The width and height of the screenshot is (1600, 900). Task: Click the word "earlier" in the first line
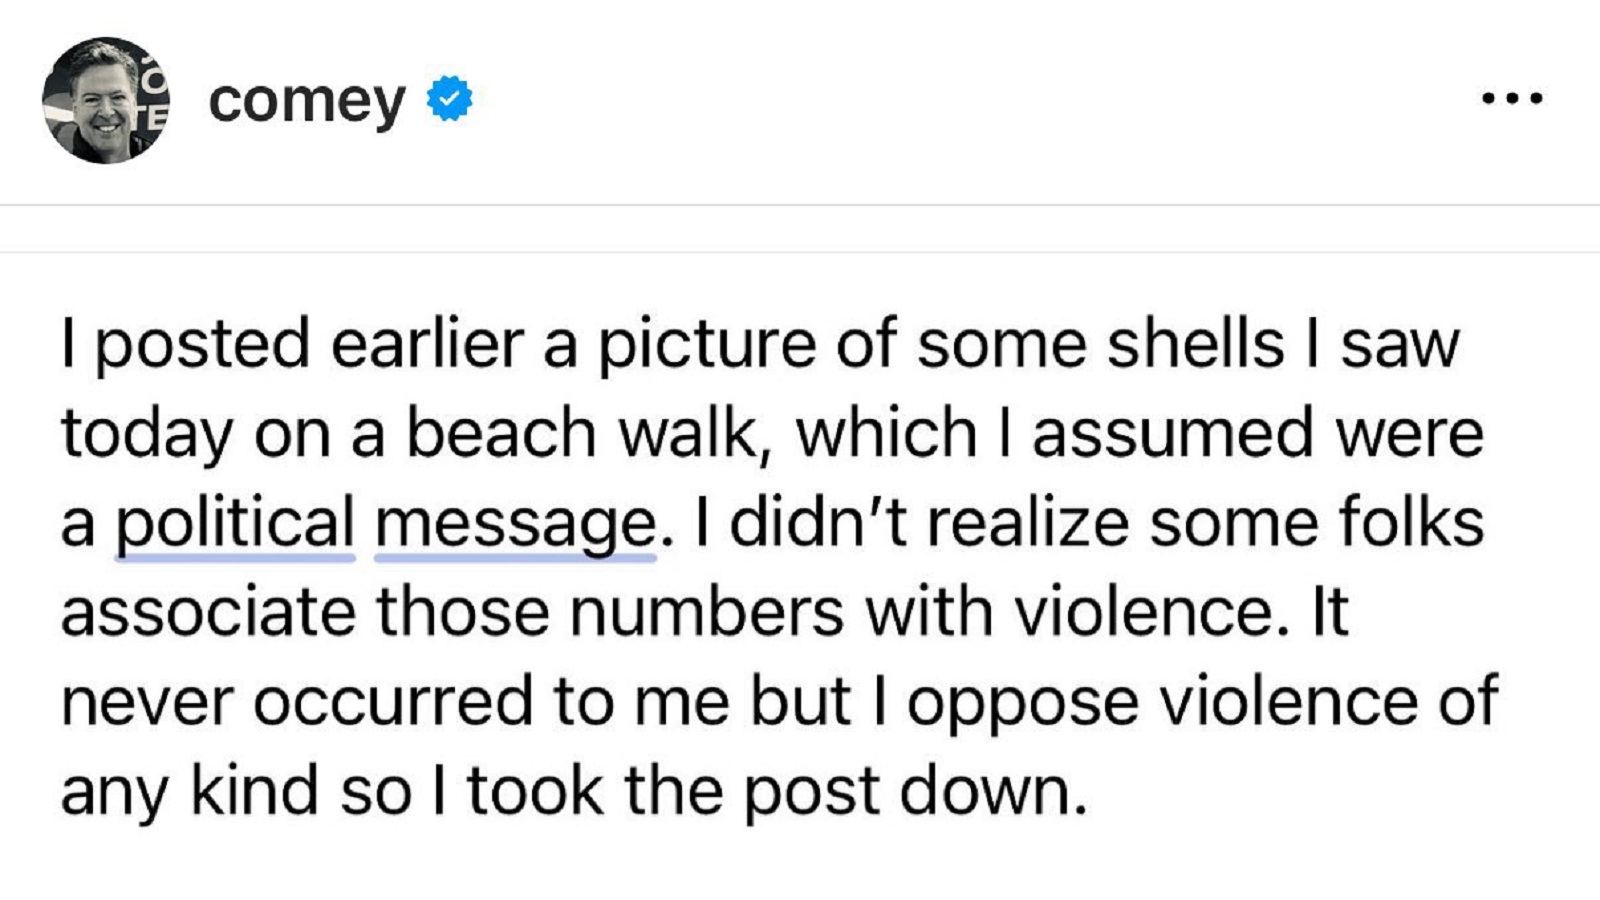[427, 345]
